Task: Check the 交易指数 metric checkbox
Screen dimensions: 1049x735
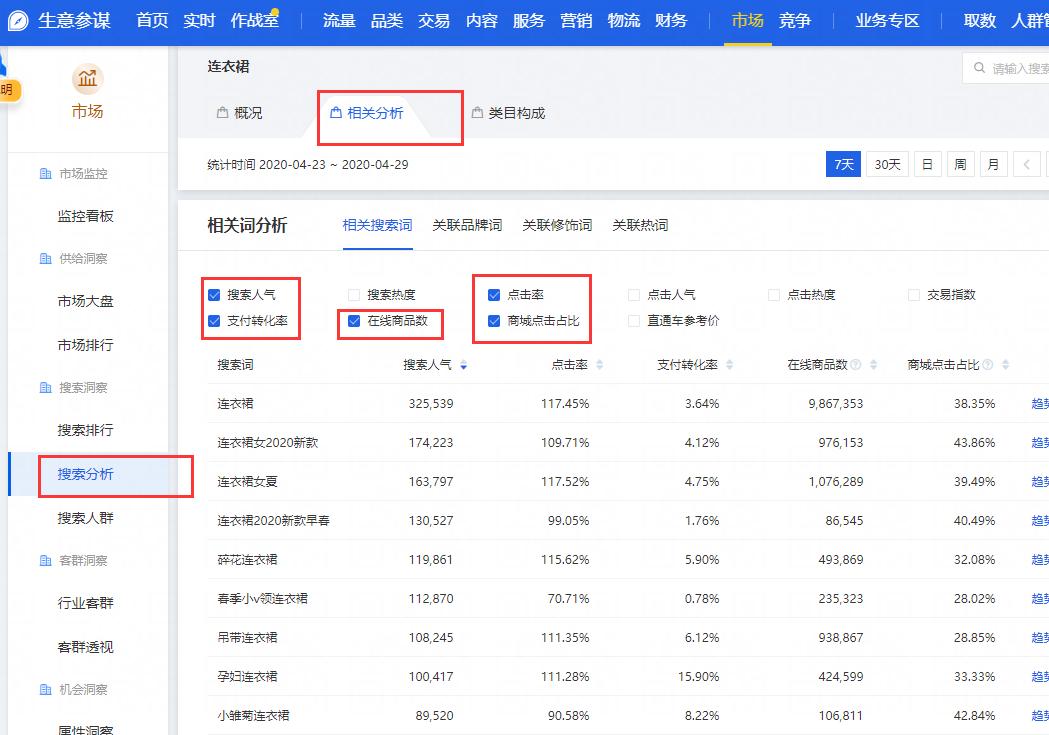Action: click(x=912, y=294)
